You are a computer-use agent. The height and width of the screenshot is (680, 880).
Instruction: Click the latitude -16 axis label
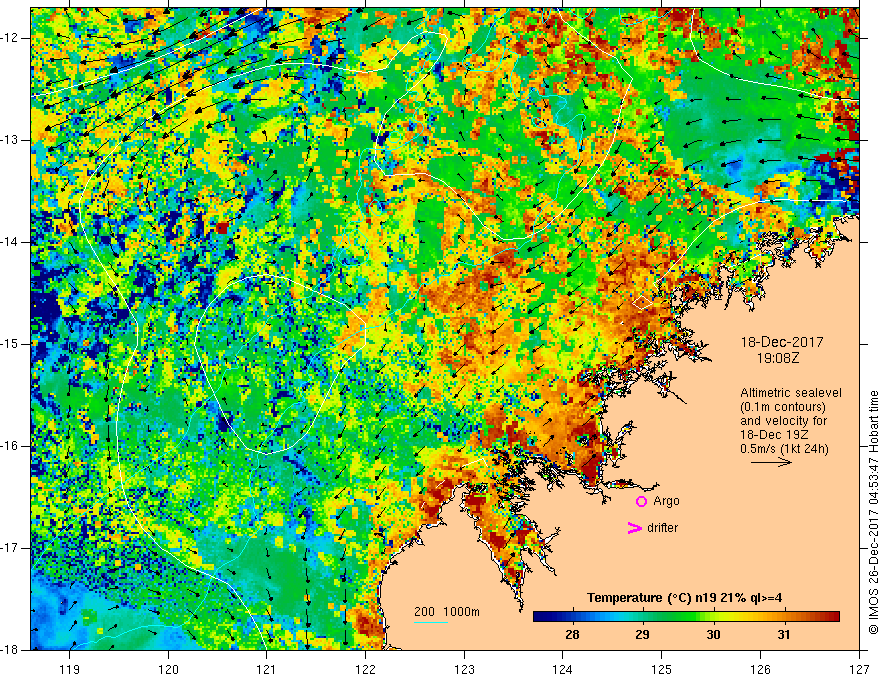tap(10, 446)
